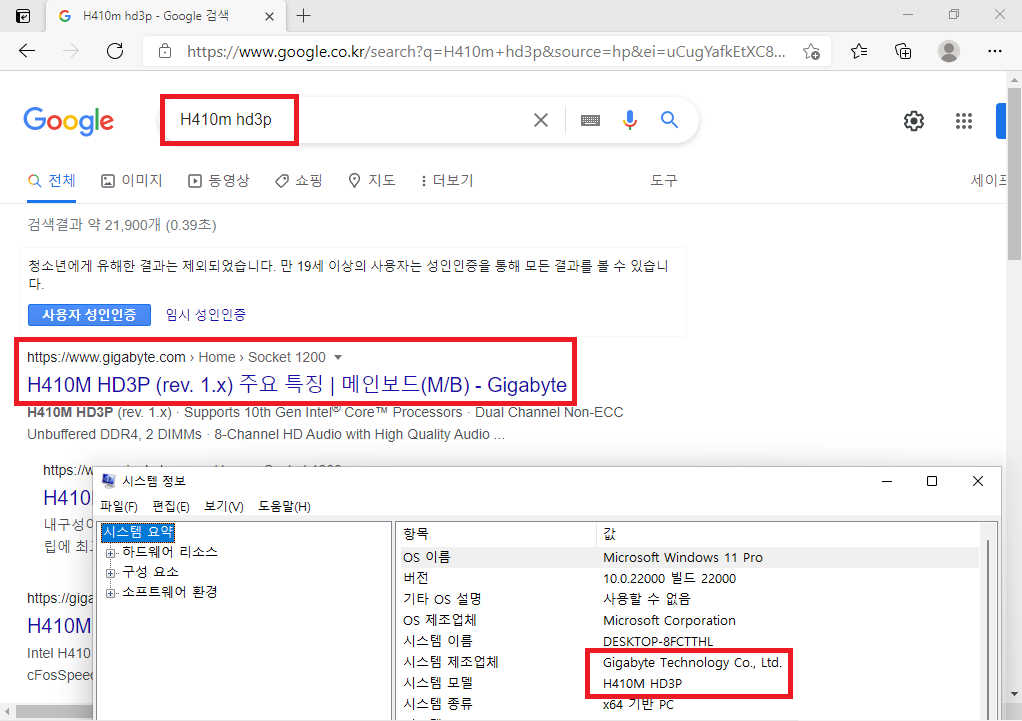The height and width of the screenshot is (721, 1022).
Task: Click the Microsoft Corporation value
Action: (669, 621)
